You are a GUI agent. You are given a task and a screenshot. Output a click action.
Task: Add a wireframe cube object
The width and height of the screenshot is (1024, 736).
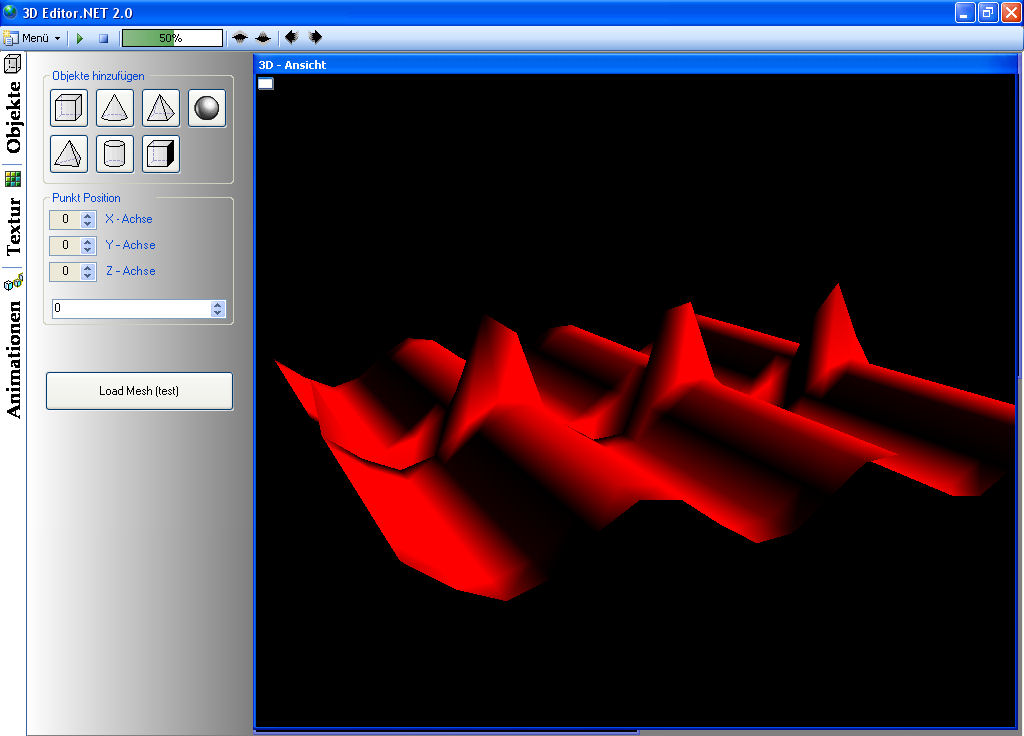coord(69,108)
